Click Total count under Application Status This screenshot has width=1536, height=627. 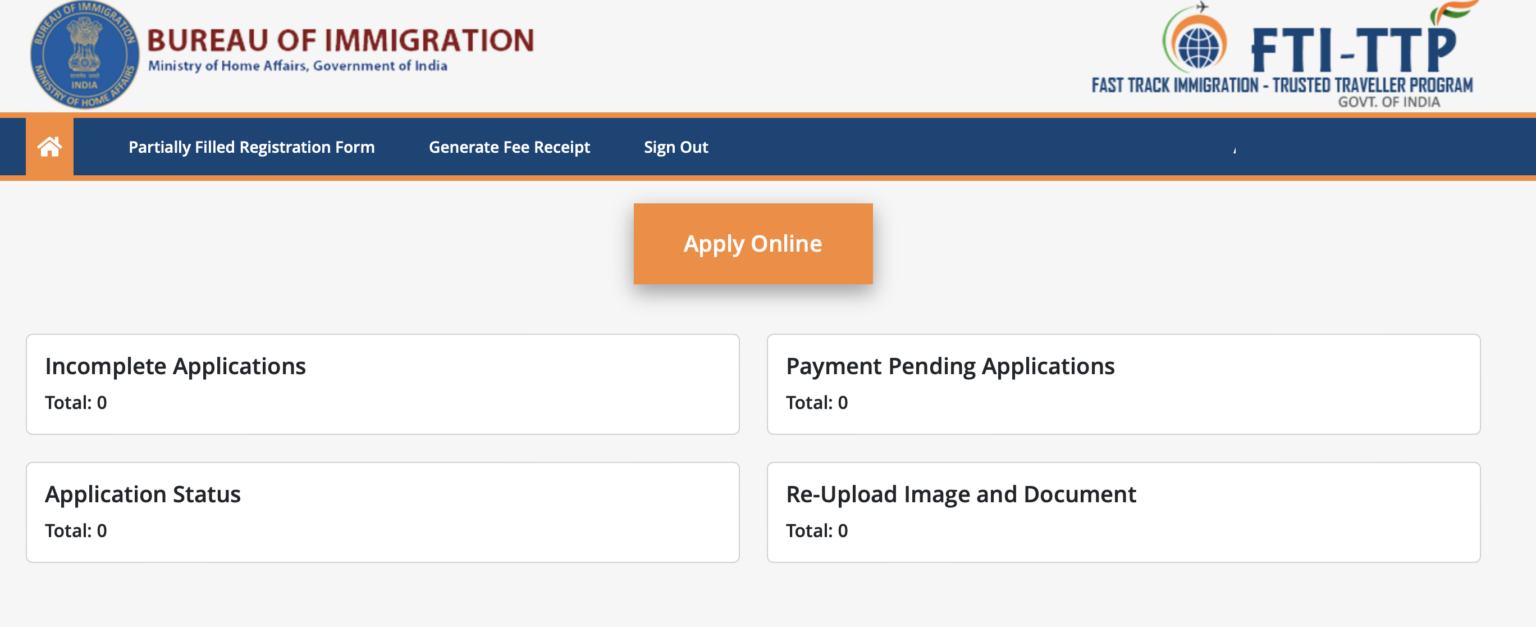pos(76,531)
